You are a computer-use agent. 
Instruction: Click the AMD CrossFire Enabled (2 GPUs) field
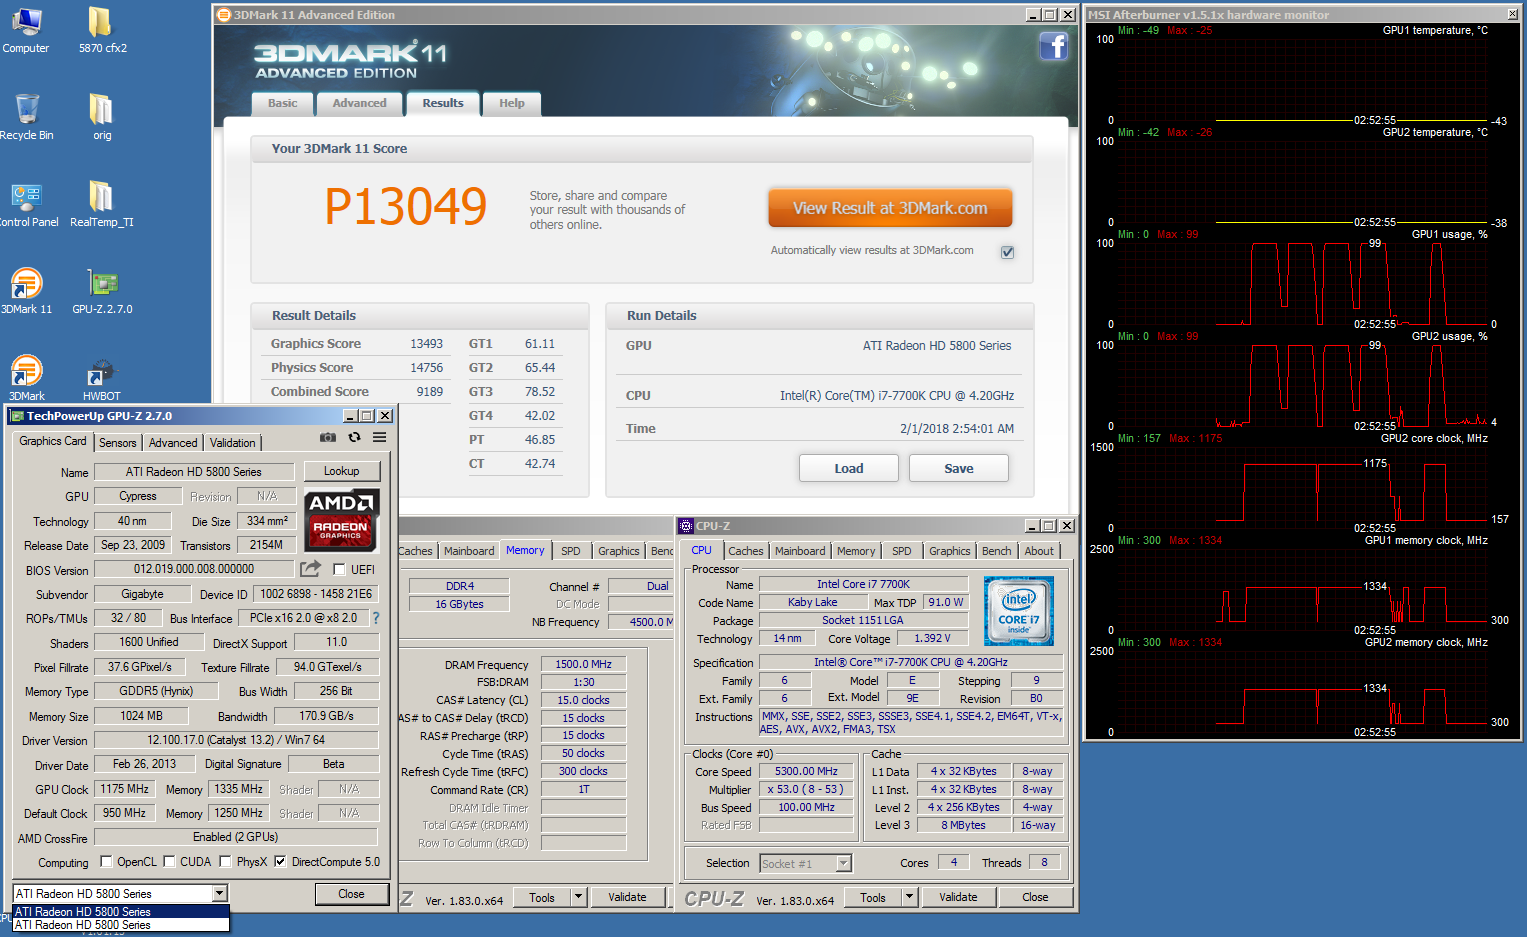pos(236,837)
